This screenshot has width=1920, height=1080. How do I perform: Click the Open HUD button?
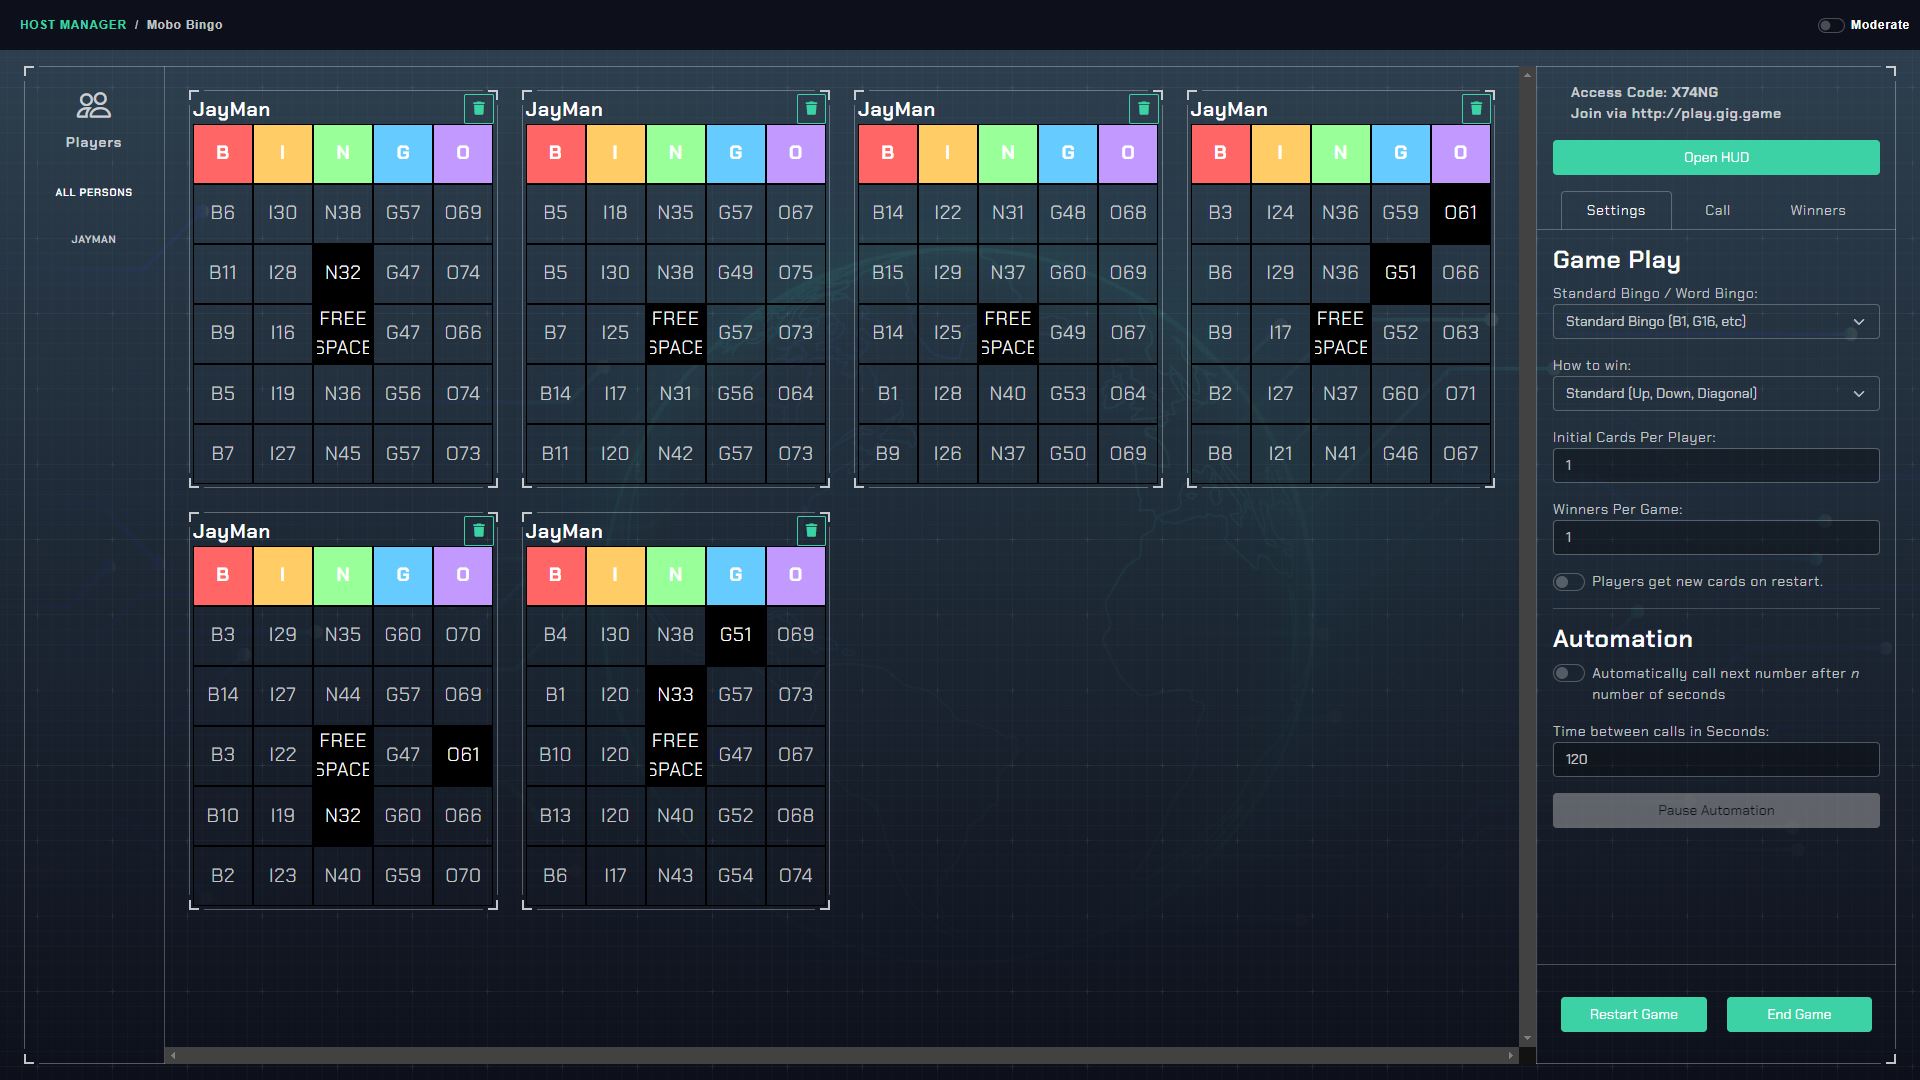1715,157
